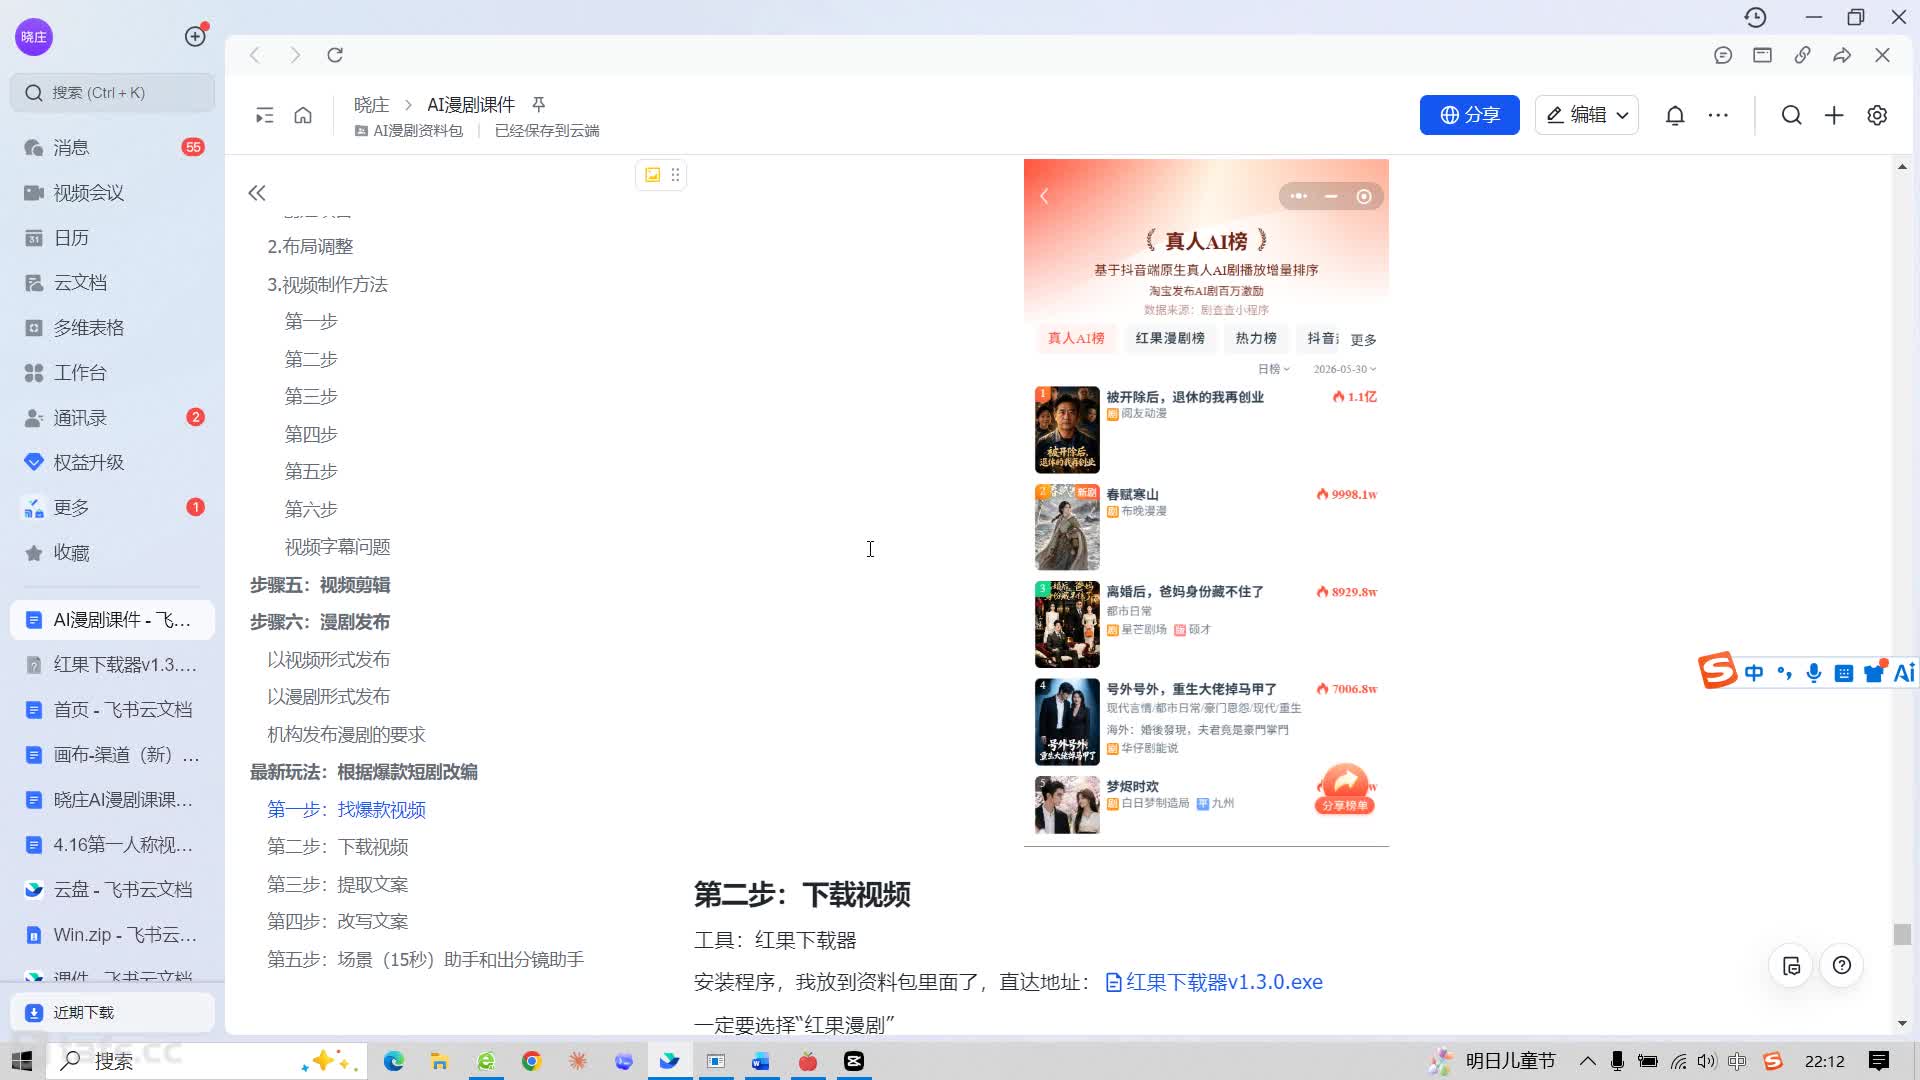Screen dimensions: 1920x1080
Task: Go forward with the right arrow
Action: [295, 55]
